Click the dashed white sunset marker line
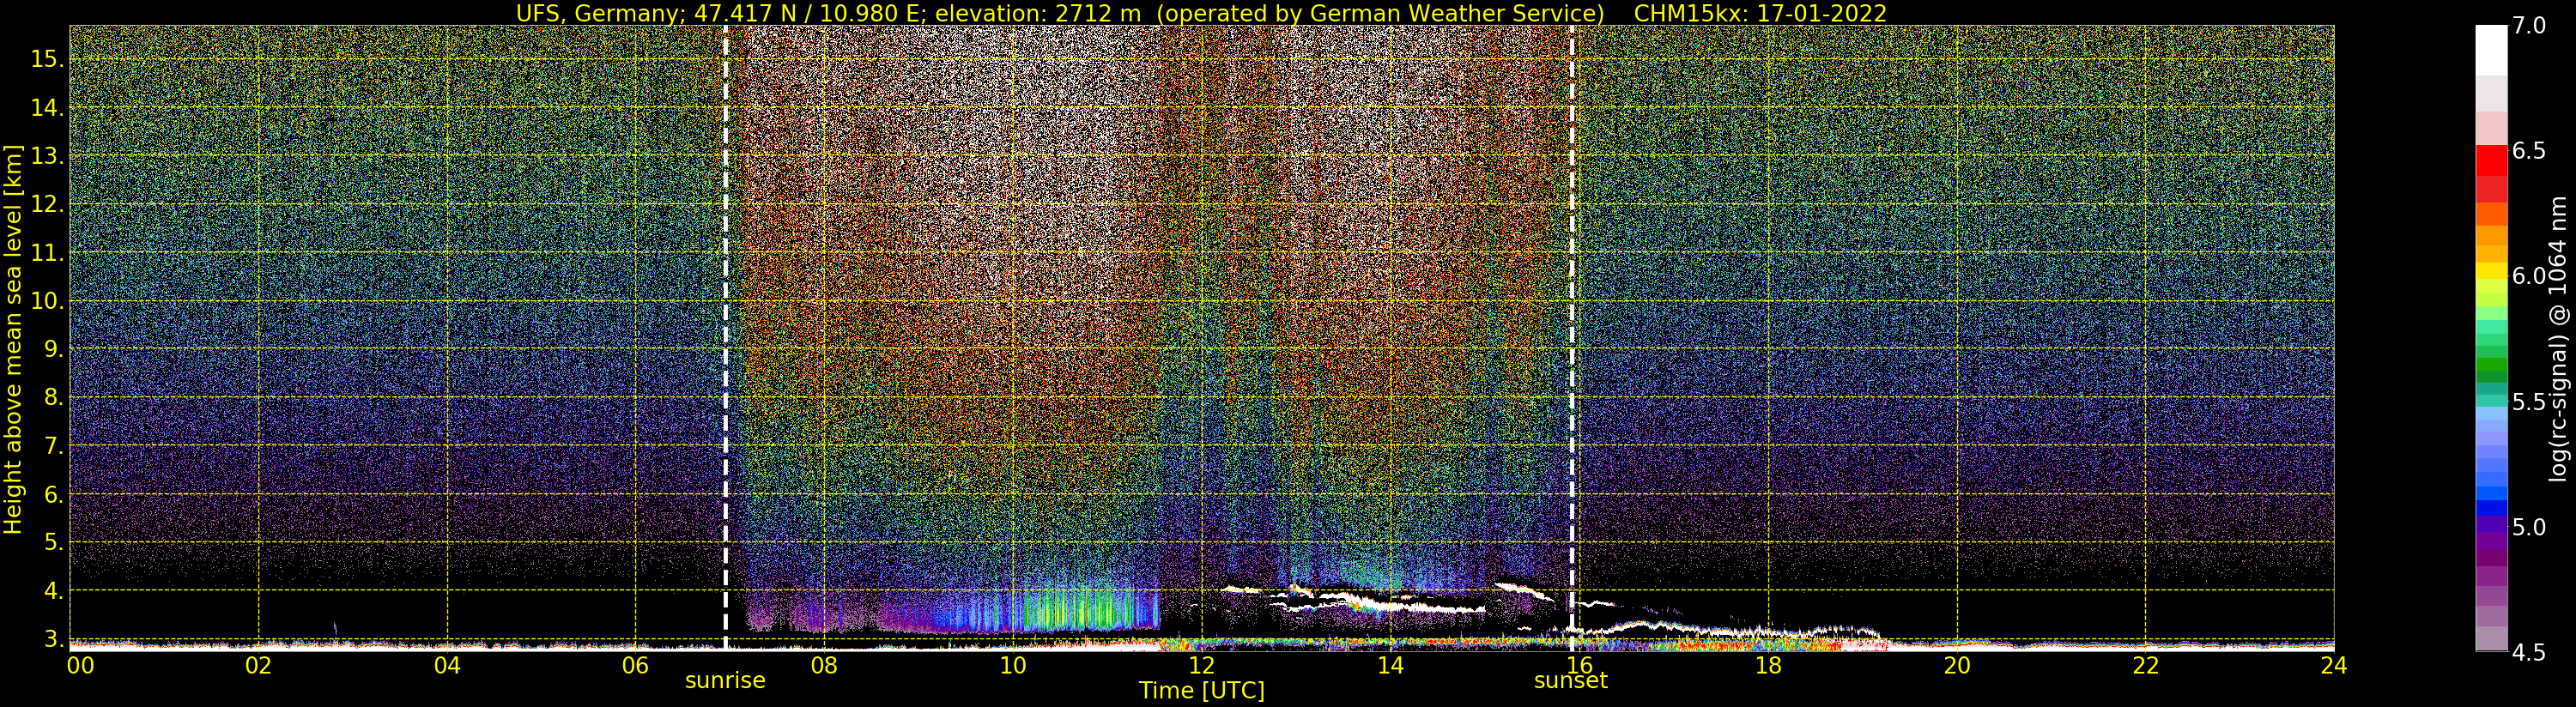The width and height of the screenshot is (2576, 707). coord(1571,338)
